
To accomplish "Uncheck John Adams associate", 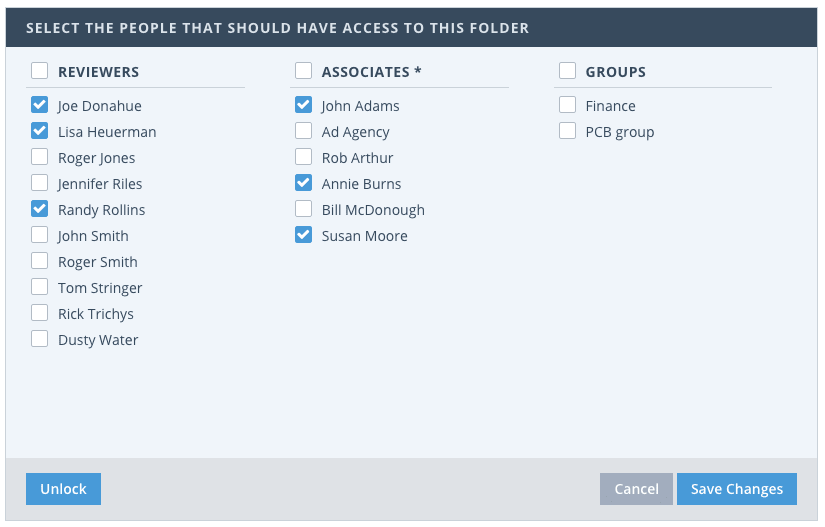I will point(303,104).
